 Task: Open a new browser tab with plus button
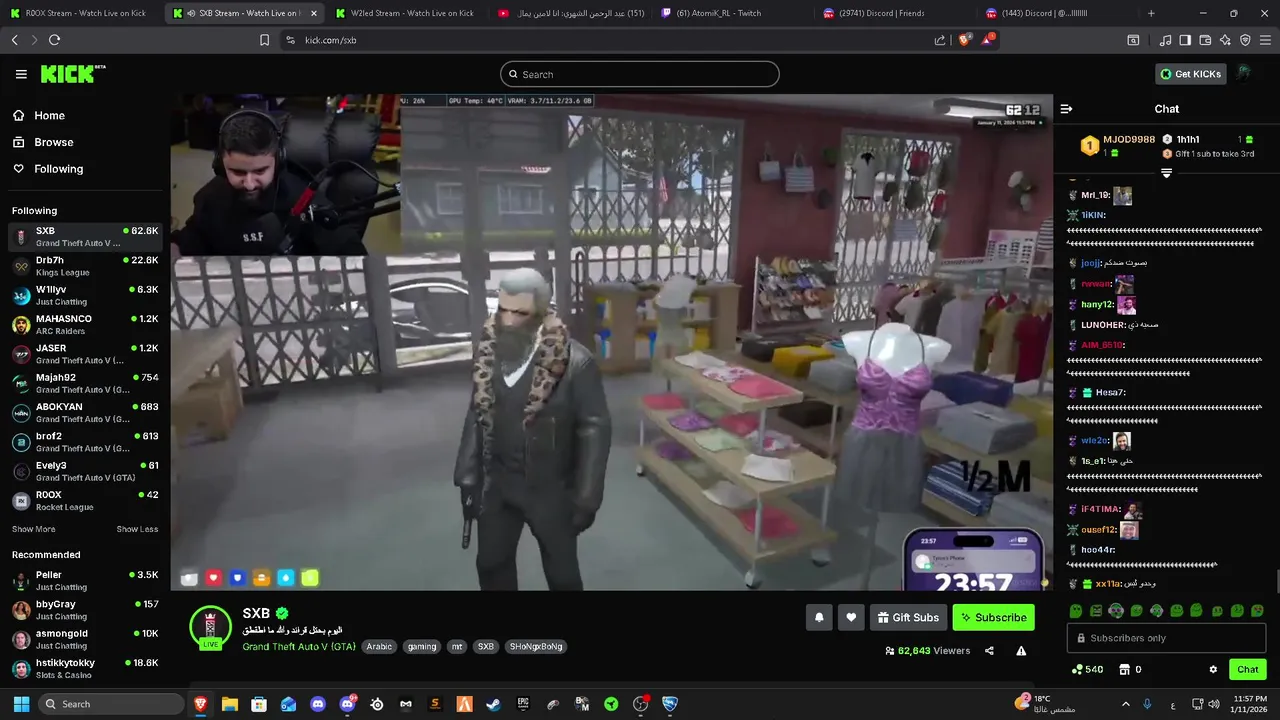click(x=1151, y=13)
